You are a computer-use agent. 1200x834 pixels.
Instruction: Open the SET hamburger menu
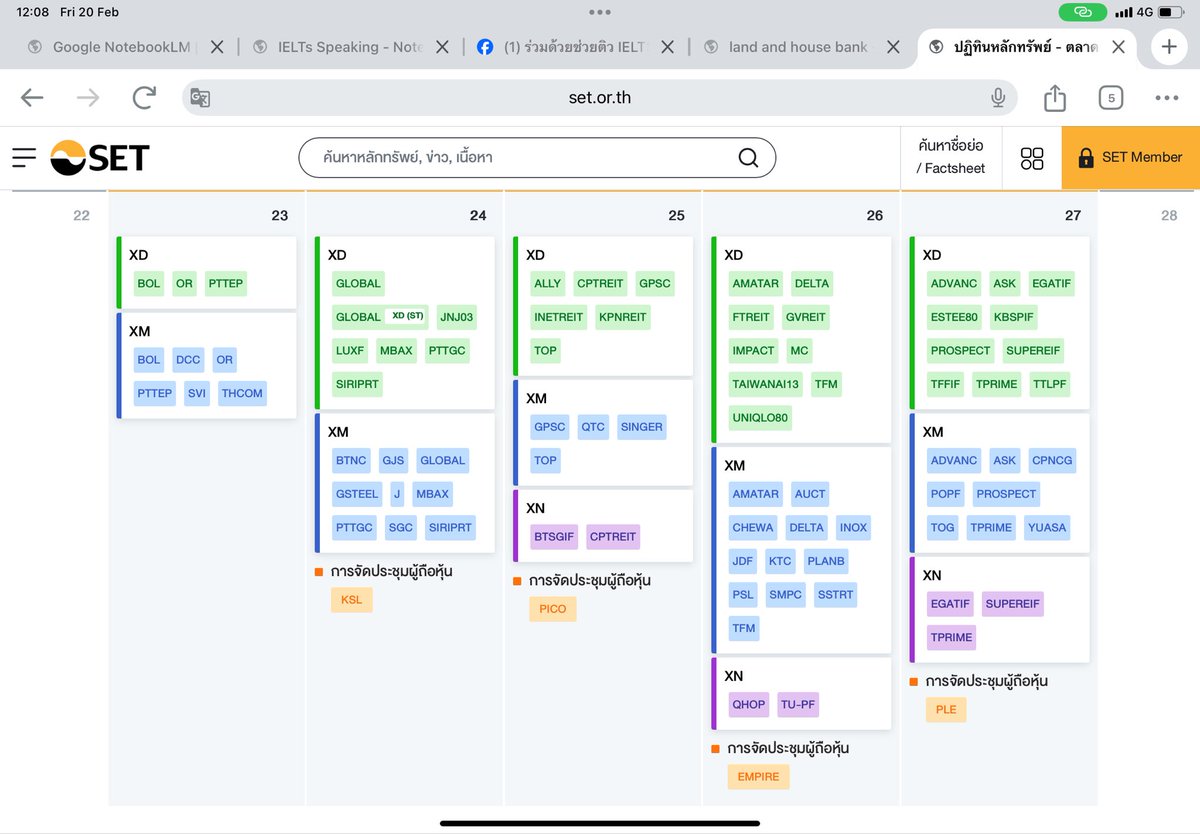tap(24, 157)
